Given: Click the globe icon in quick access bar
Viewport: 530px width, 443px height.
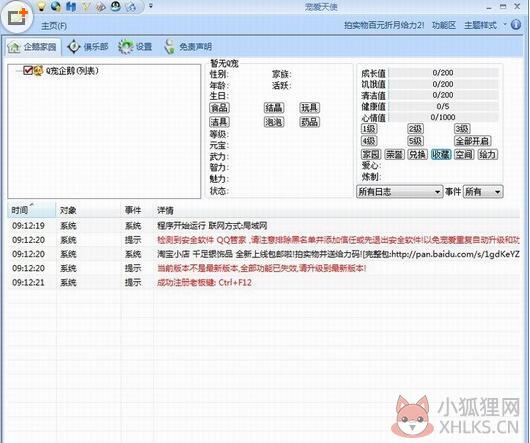Looking at the screenshot, I should [55, 6].
